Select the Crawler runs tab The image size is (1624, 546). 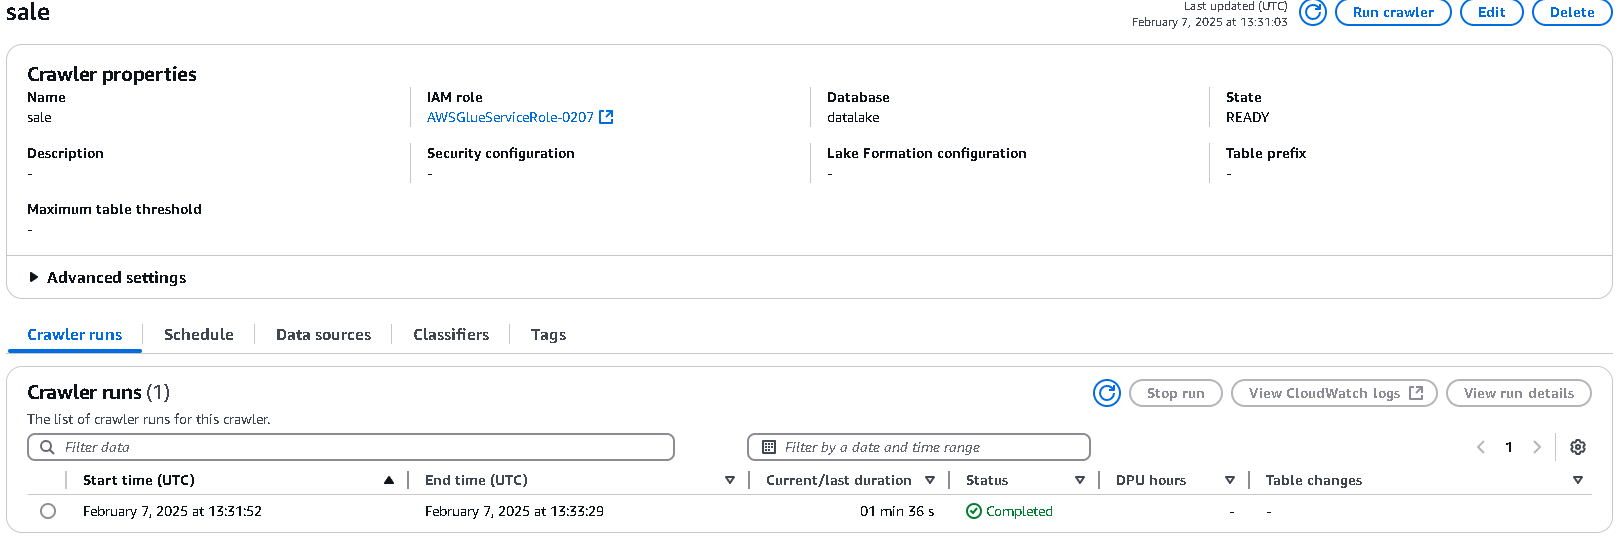coord(75,335)
